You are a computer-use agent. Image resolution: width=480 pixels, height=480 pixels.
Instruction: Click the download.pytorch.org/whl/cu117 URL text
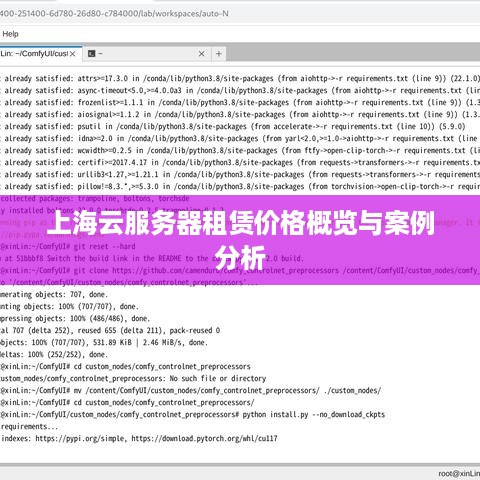pyautogui.click(x=204, y=439)
